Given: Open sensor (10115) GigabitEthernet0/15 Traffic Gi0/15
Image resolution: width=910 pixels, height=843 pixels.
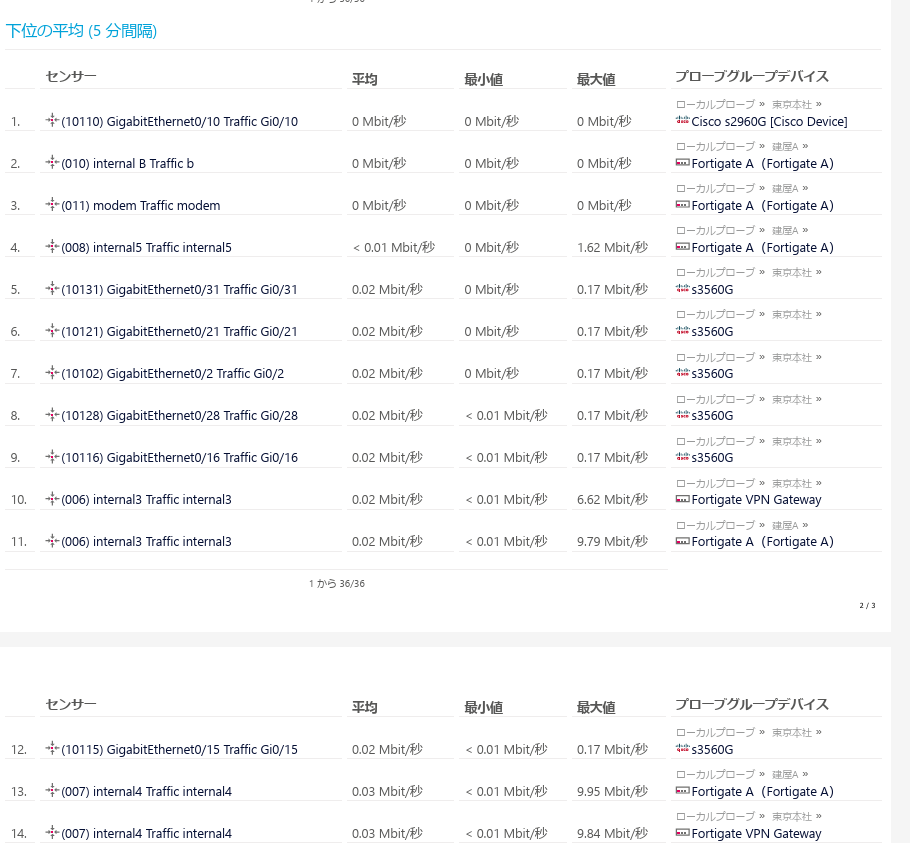Looking at the screenshot, I should point(179,749).
